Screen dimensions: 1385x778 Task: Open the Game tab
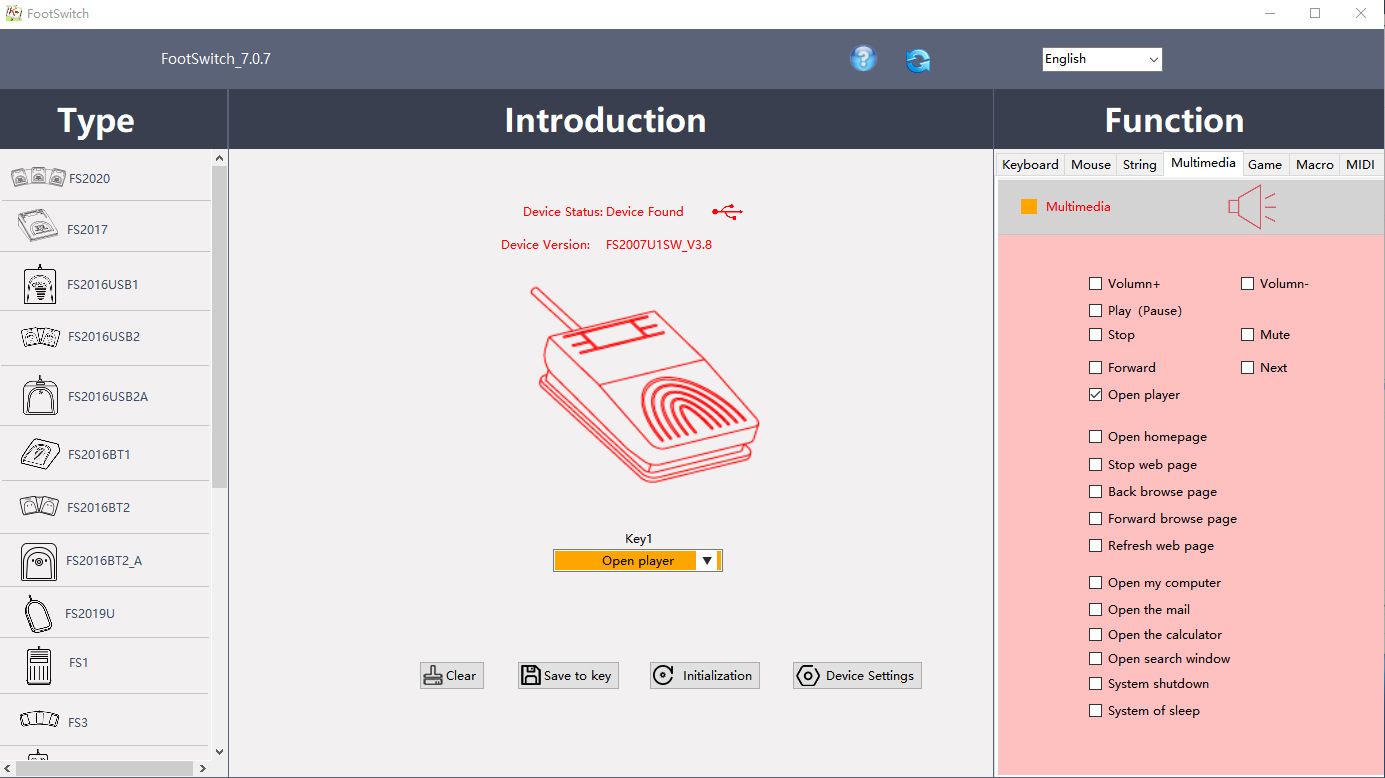point(1265,165)
